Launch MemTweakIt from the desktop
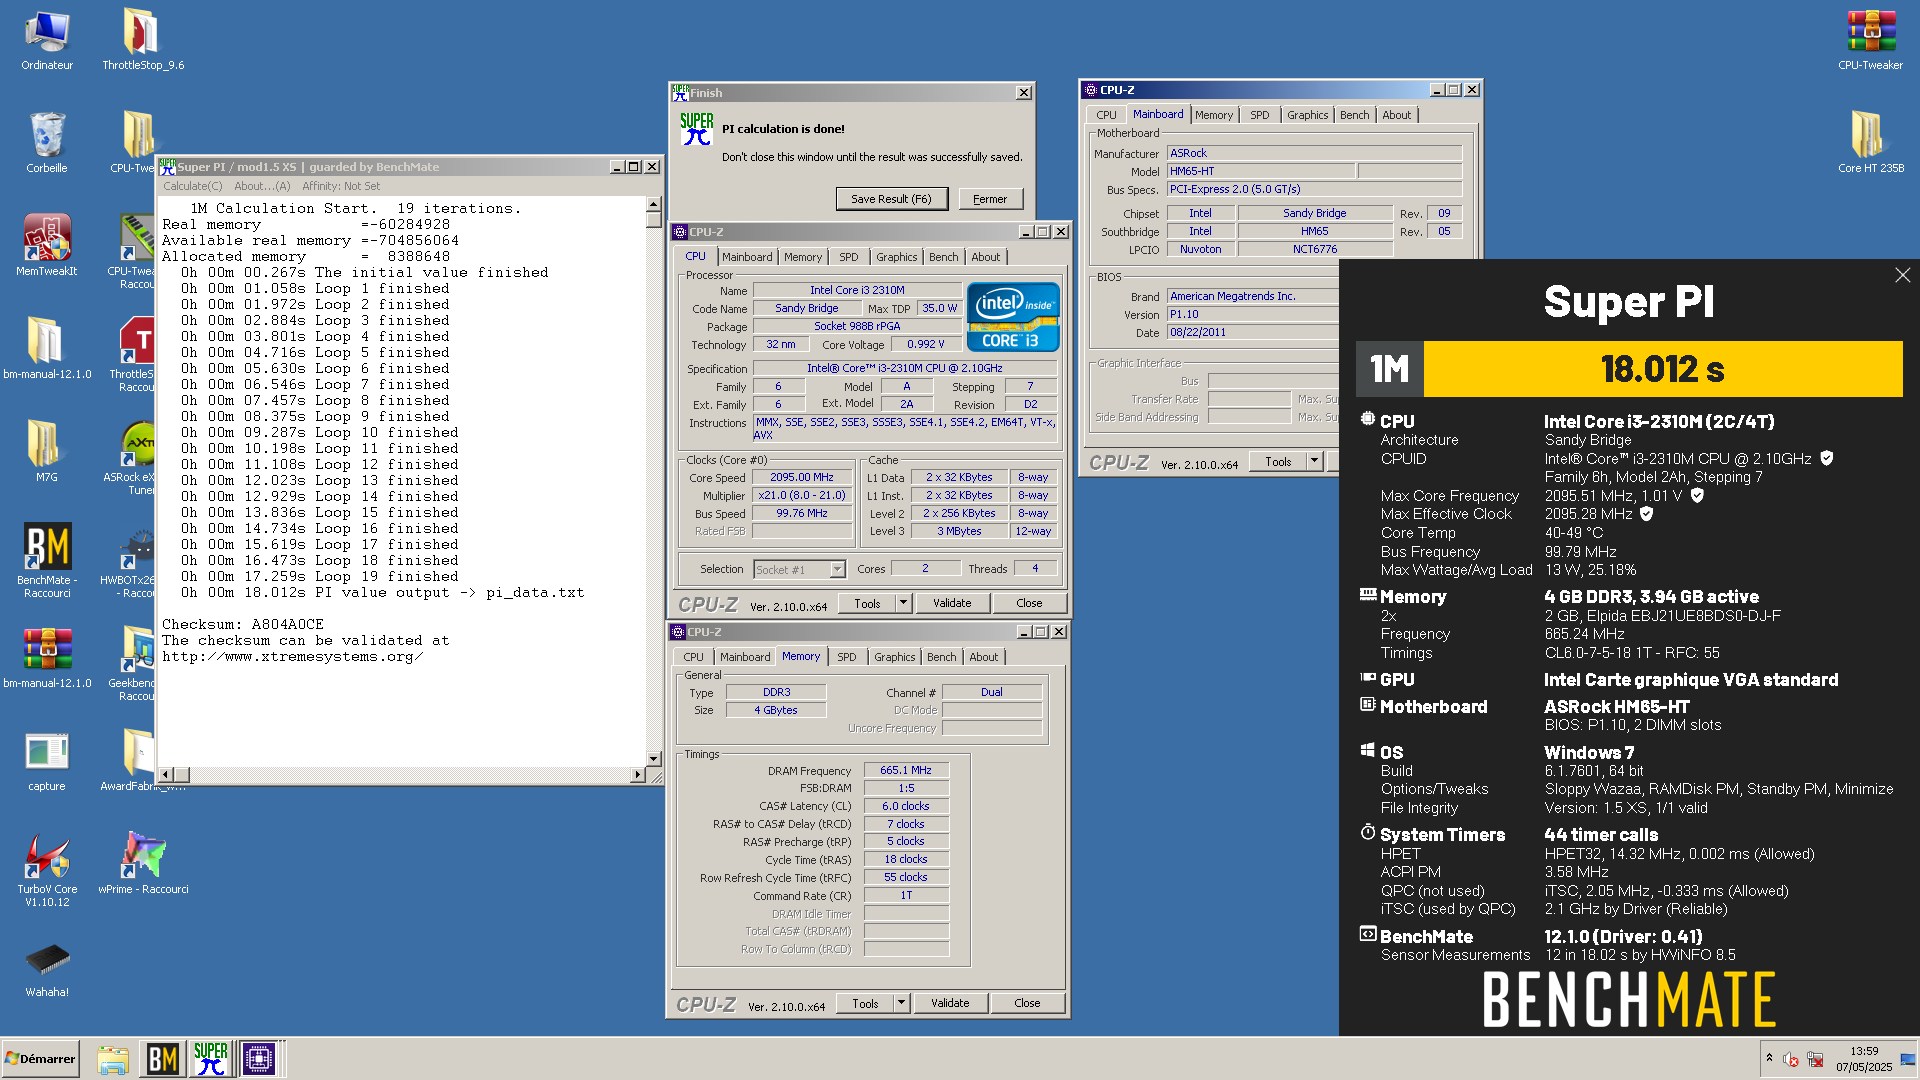The height and width of the screenshot is (1080, 1920). point(47,245)
